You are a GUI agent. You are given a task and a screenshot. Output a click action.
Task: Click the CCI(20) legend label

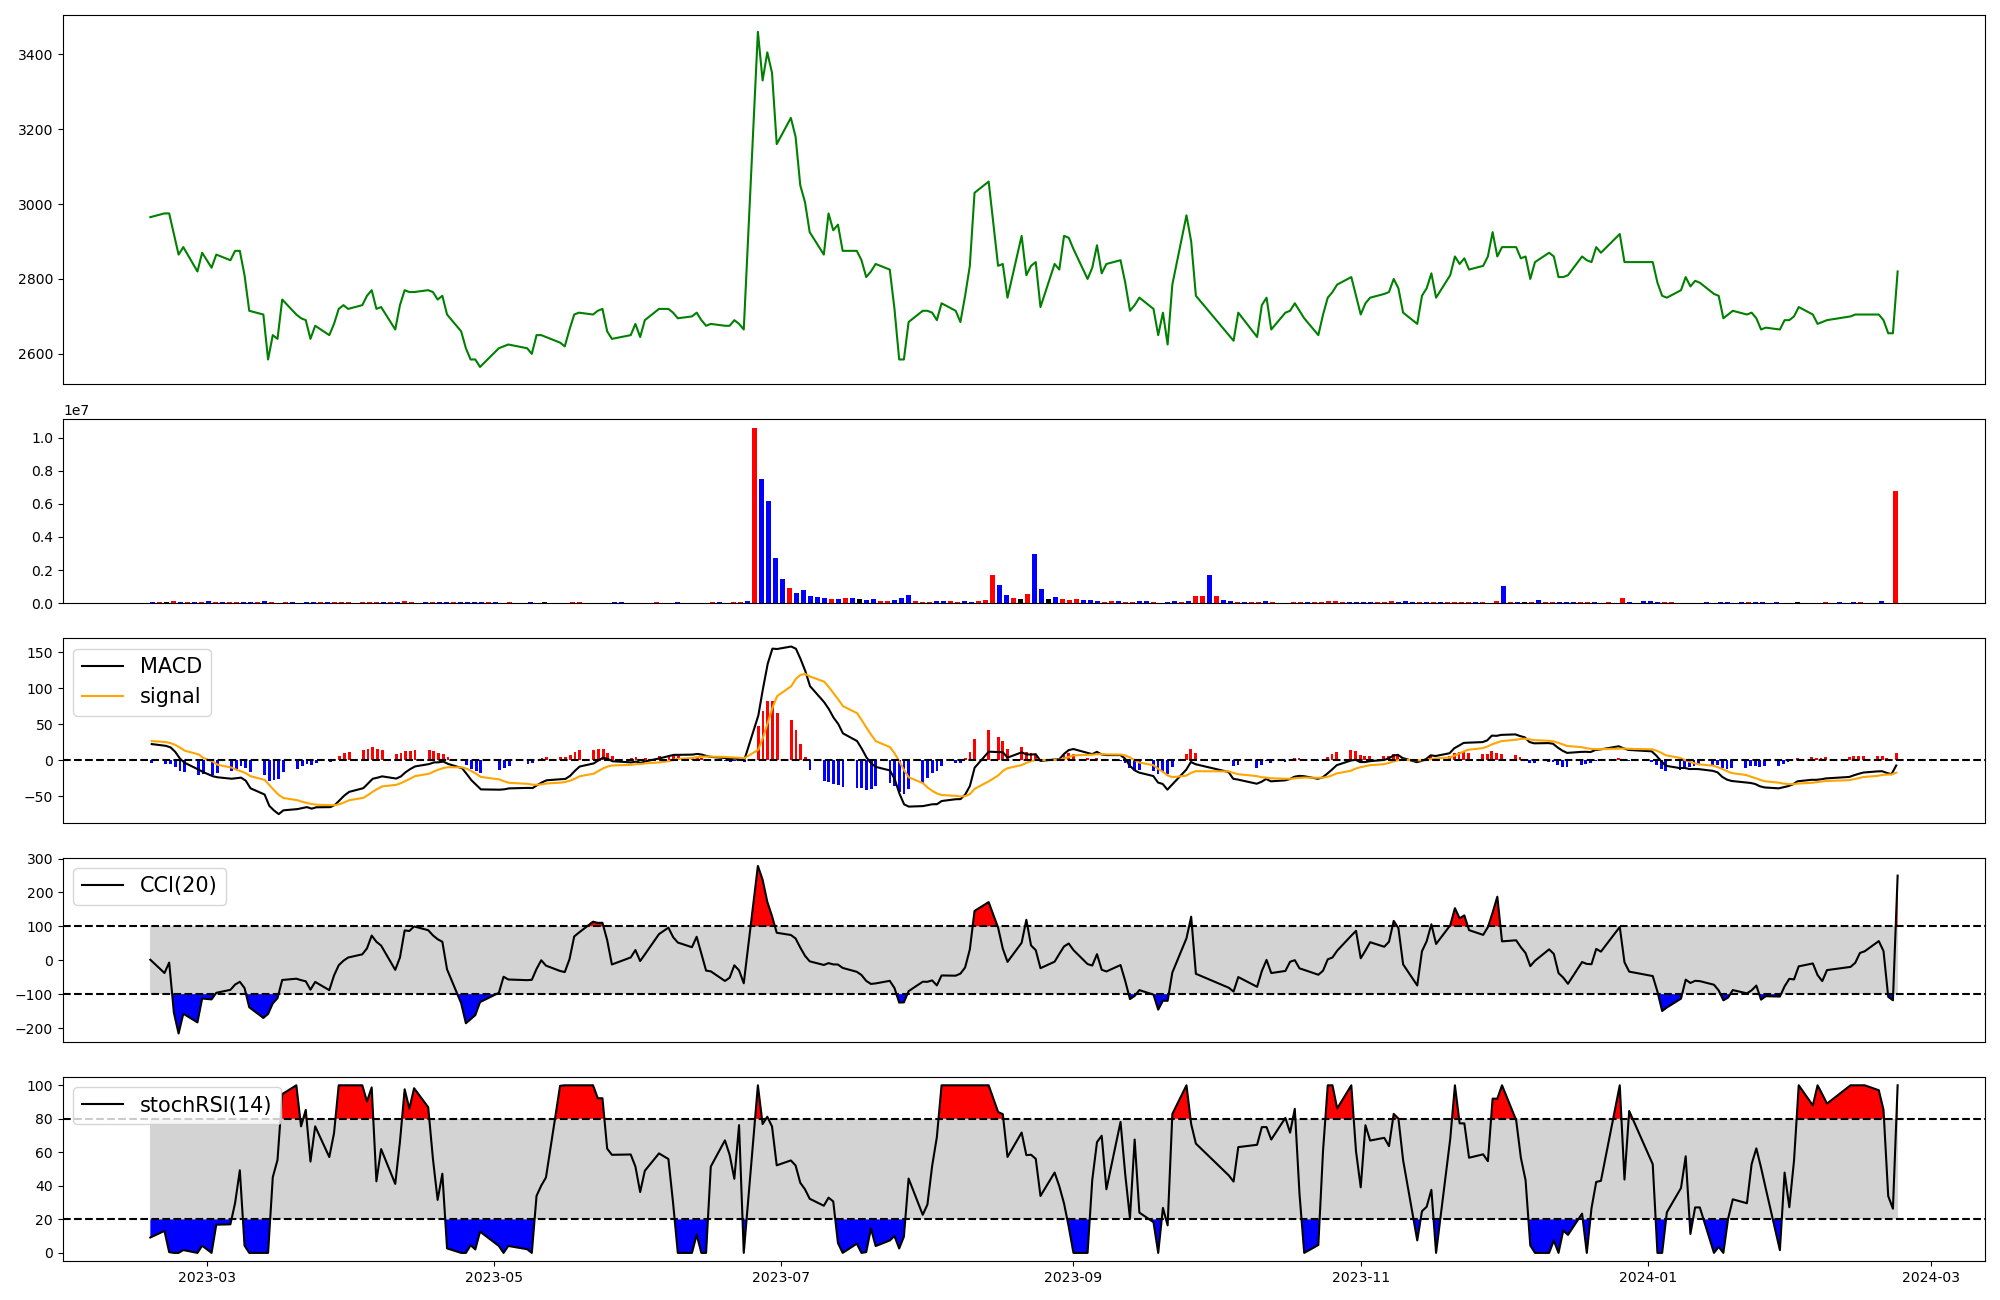point(178,885)
